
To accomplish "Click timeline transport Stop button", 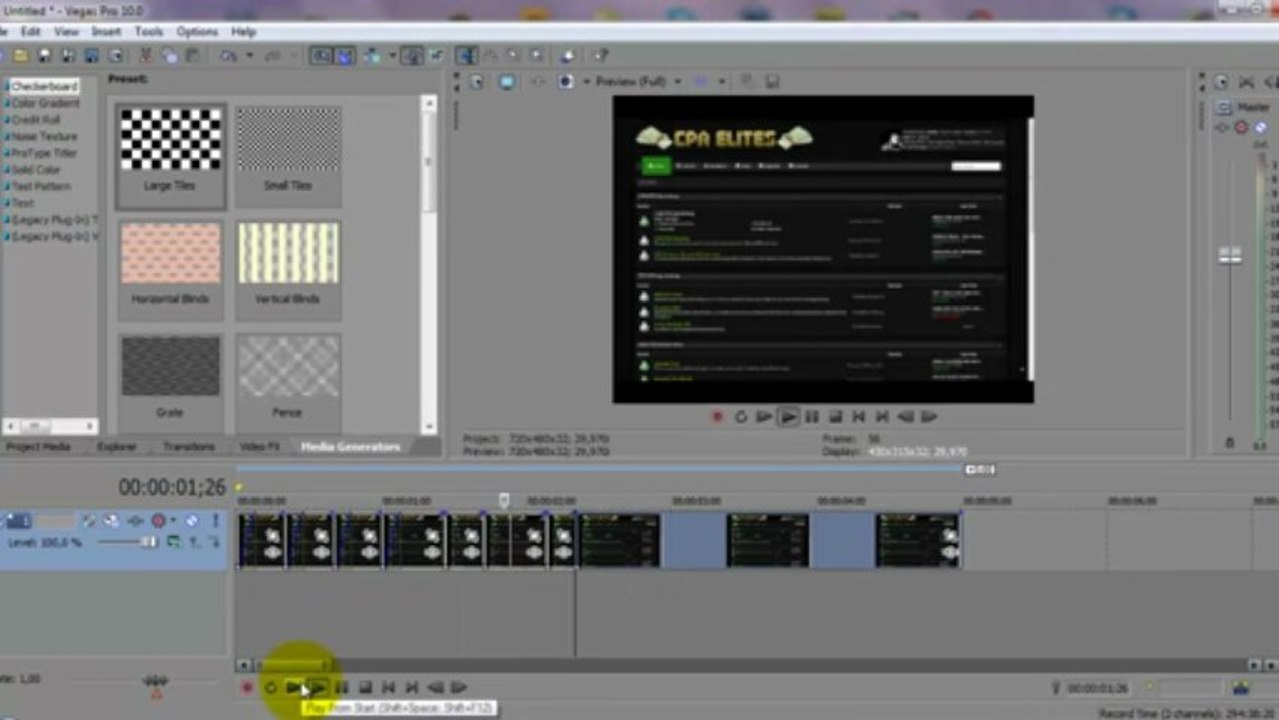I will pos(365,688).
